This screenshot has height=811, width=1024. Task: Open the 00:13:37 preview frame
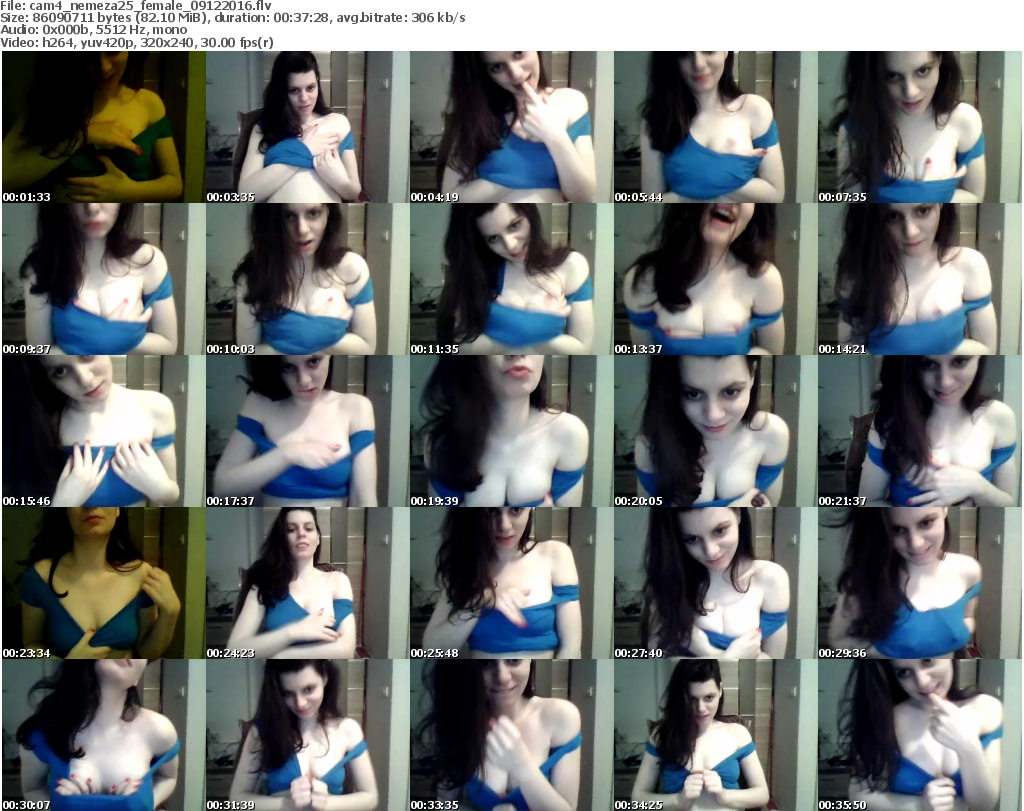[x=715, y=279]
